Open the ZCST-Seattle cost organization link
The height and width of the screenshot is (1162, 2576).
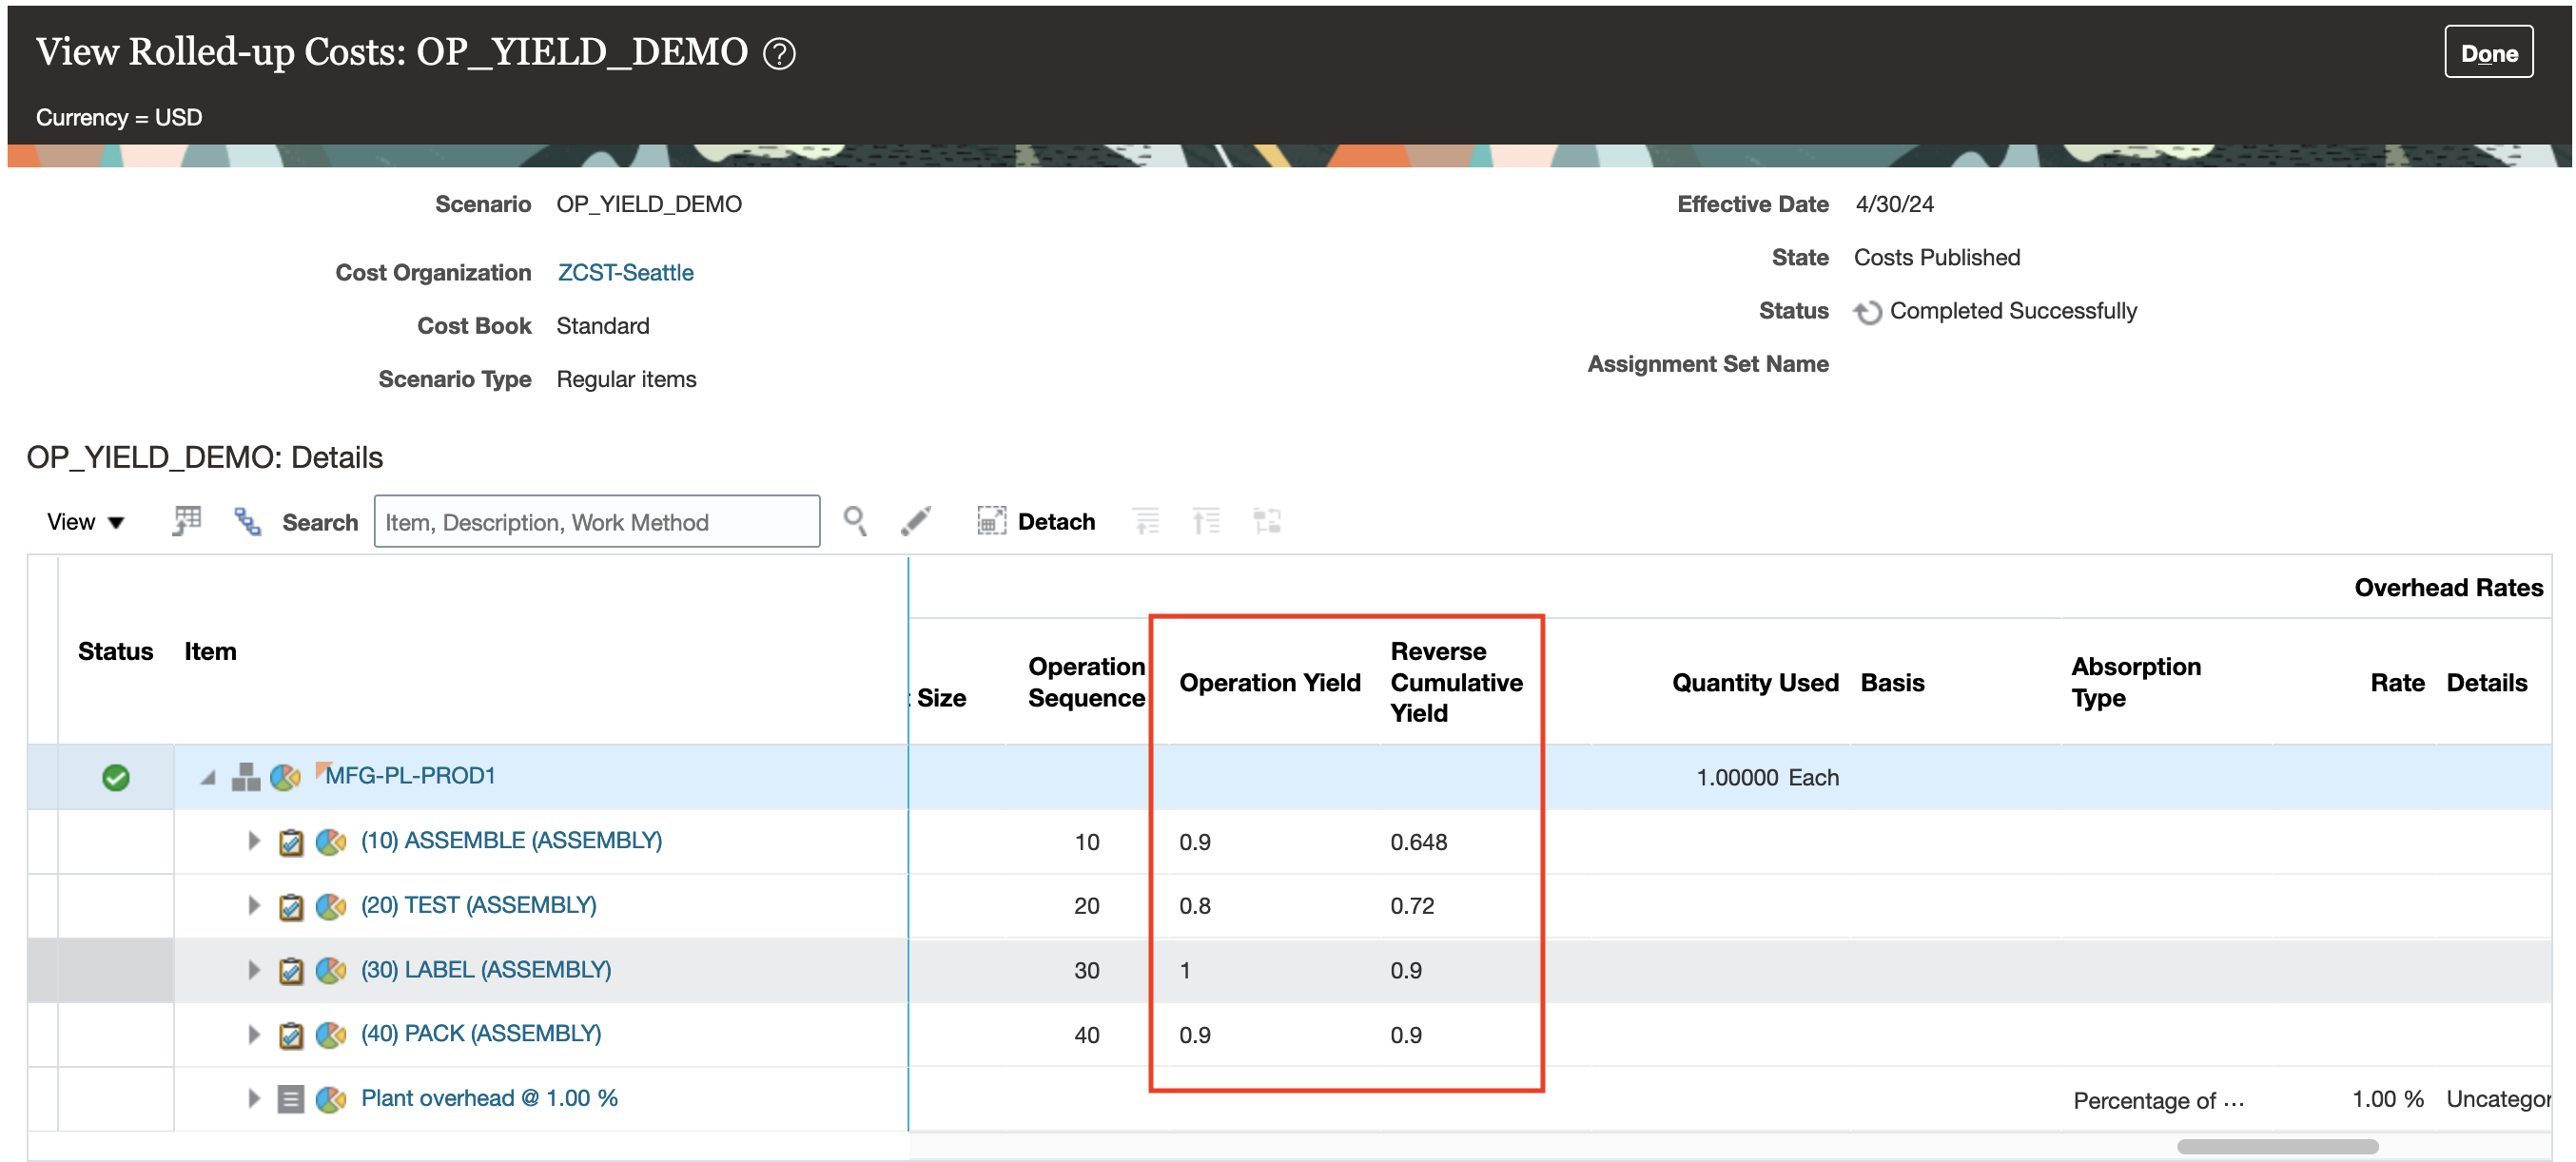click(x=625, y=272)
